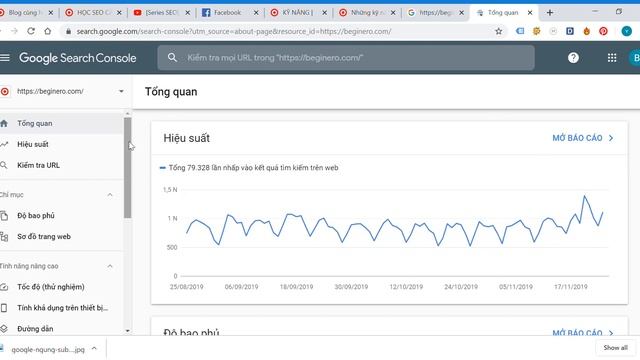The height and width of the screenshot is (360, 640).
Task: Open the hamburger navigation menu
Action: pyautogui.click(x=5, y=58)
